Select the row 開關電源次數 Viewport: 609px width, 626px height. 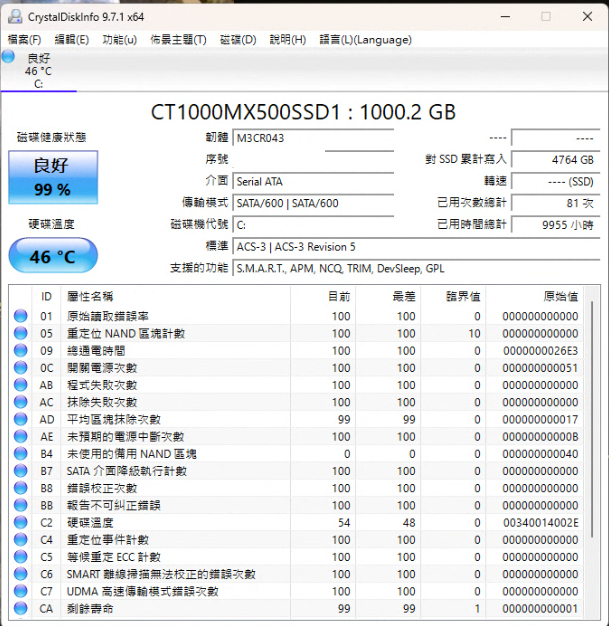(296, 367)
